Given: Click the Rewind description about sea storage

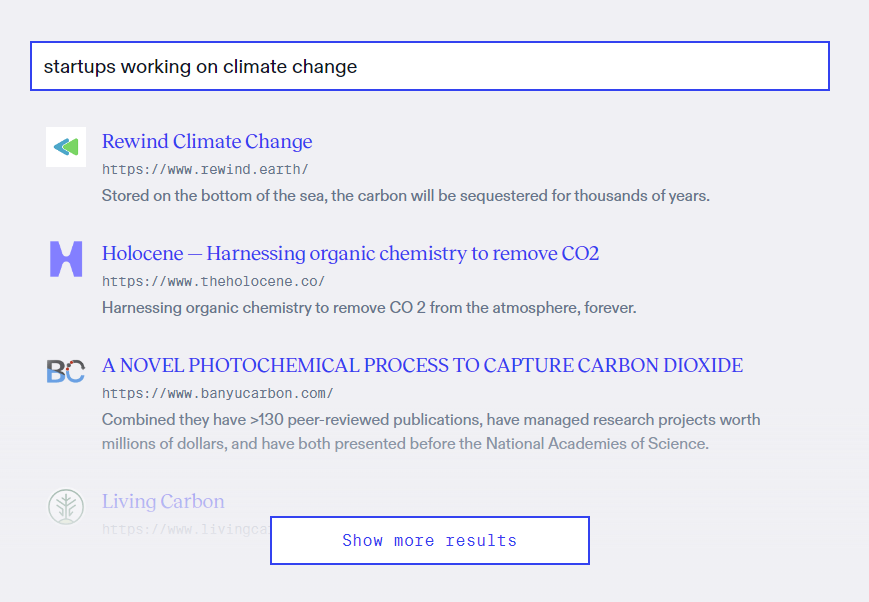Looking at the screenshot, I should 405,196.
